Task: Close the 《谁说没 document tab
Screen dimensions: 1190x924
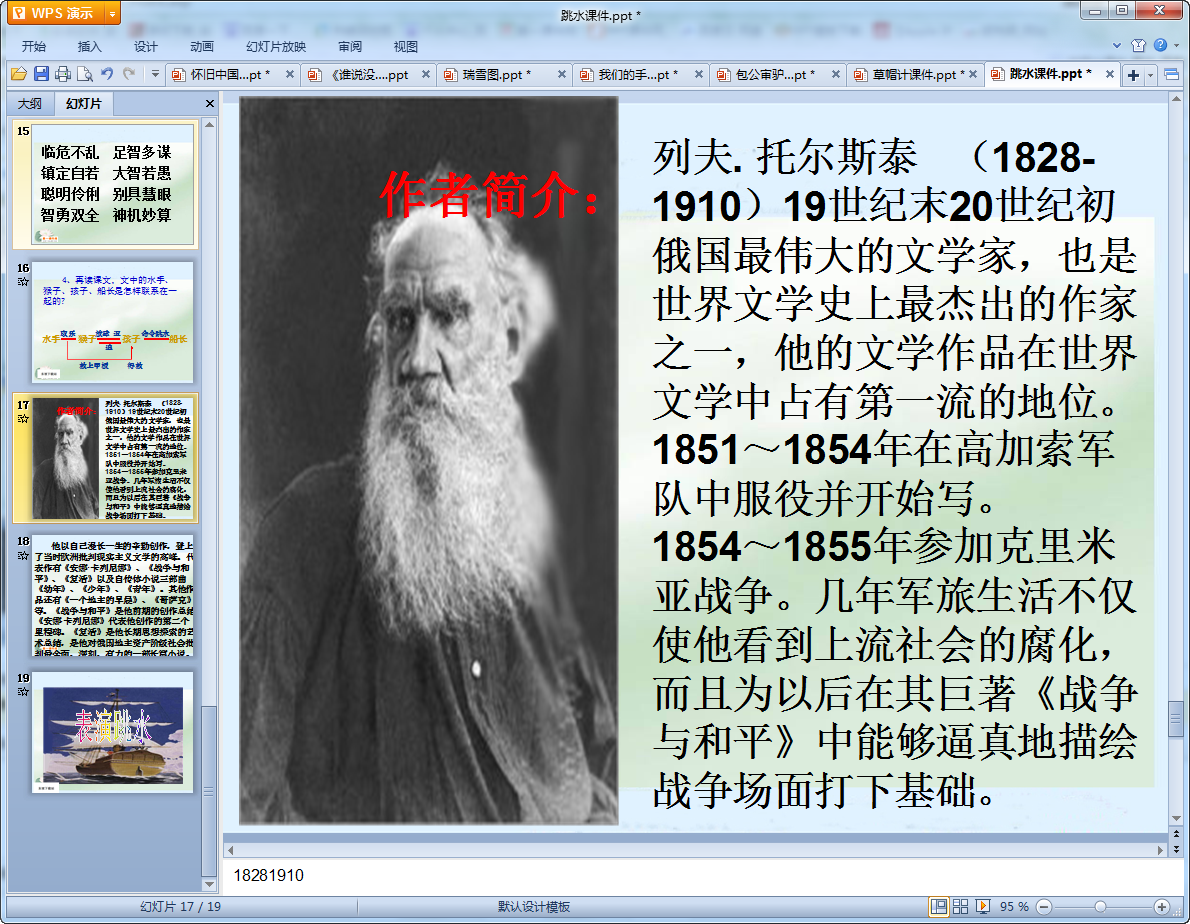Action: pos(426,74)
